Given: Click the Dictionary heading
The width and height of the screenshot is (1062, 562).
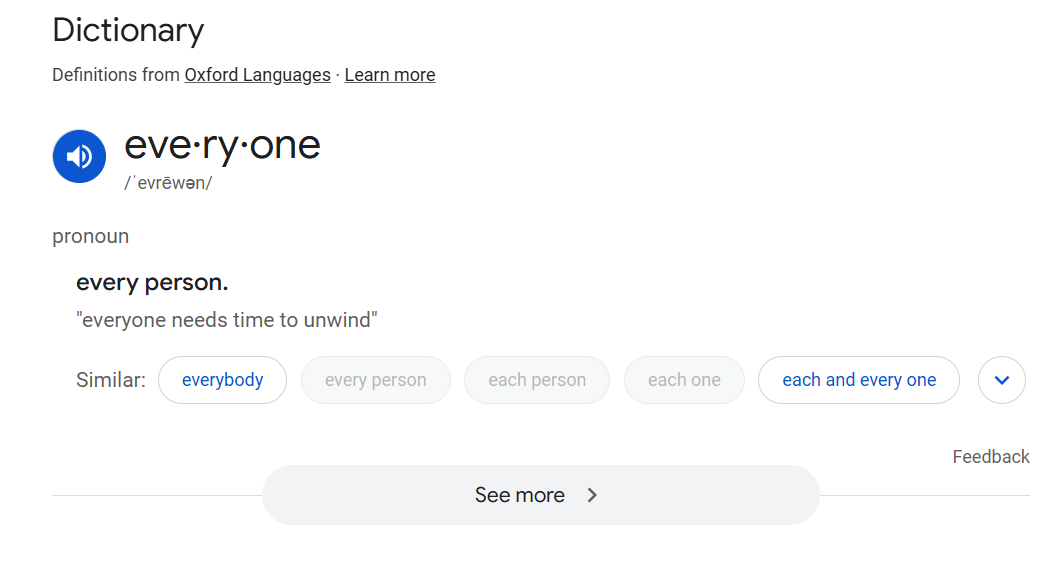Looking at the screenshot, I should pyautogui.click(x=128, y=30).
